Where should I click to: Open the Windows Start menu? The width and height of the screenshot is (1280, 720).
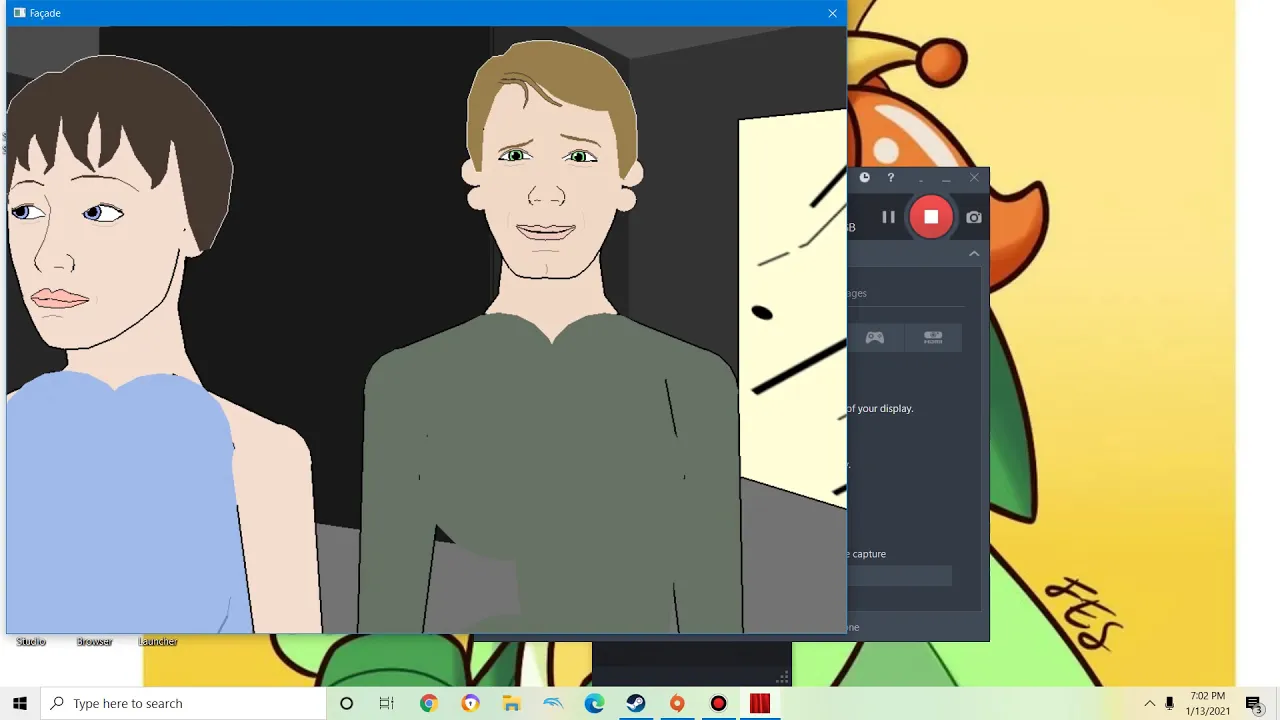click(20, 703)
